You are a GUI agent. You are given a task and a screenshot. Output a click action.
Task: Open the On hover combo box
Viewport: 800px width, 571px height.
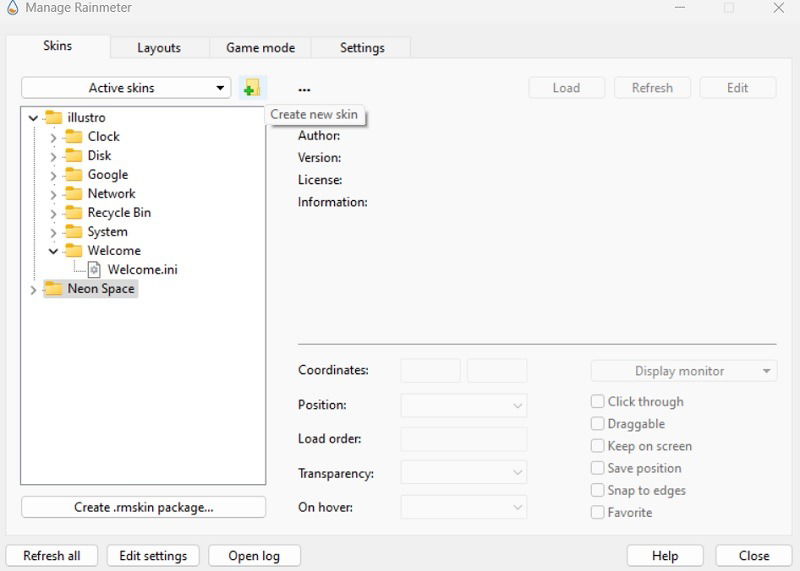coord(464,507)
